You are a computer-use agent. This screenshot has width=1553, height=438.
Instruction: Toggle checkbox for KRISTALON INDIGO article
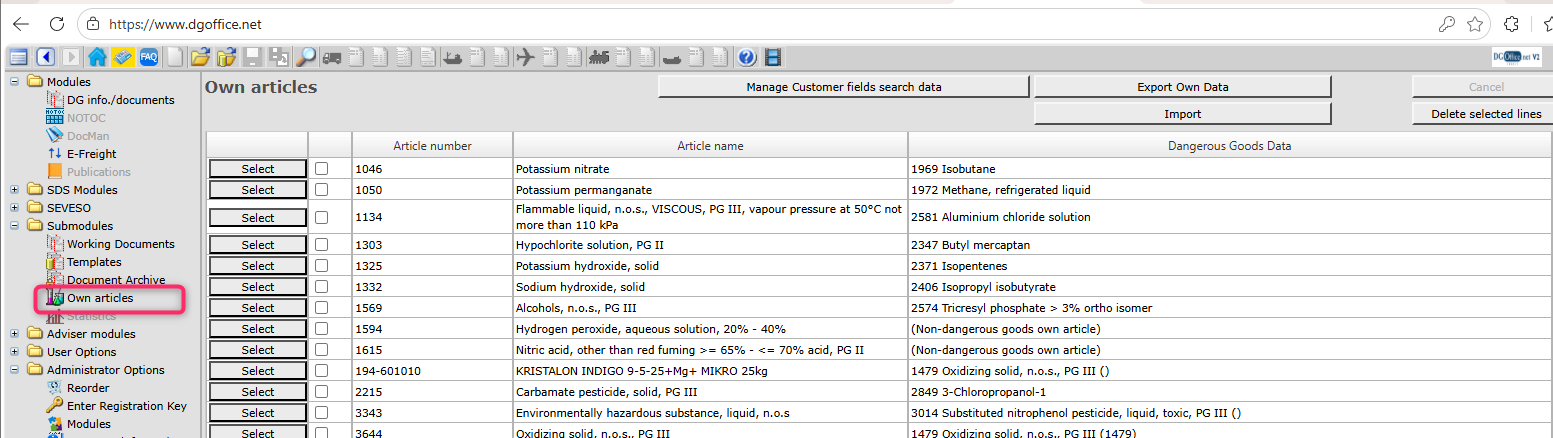(321, 371)
